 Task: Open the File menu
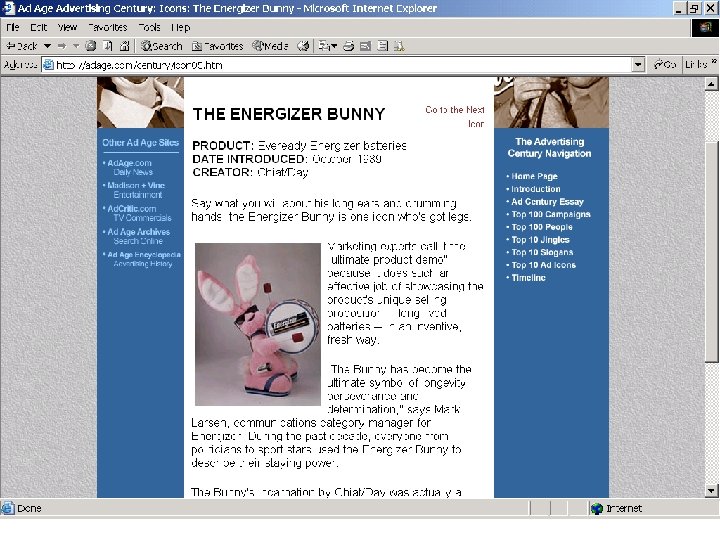pyautogui.click(x=13, y=28)
